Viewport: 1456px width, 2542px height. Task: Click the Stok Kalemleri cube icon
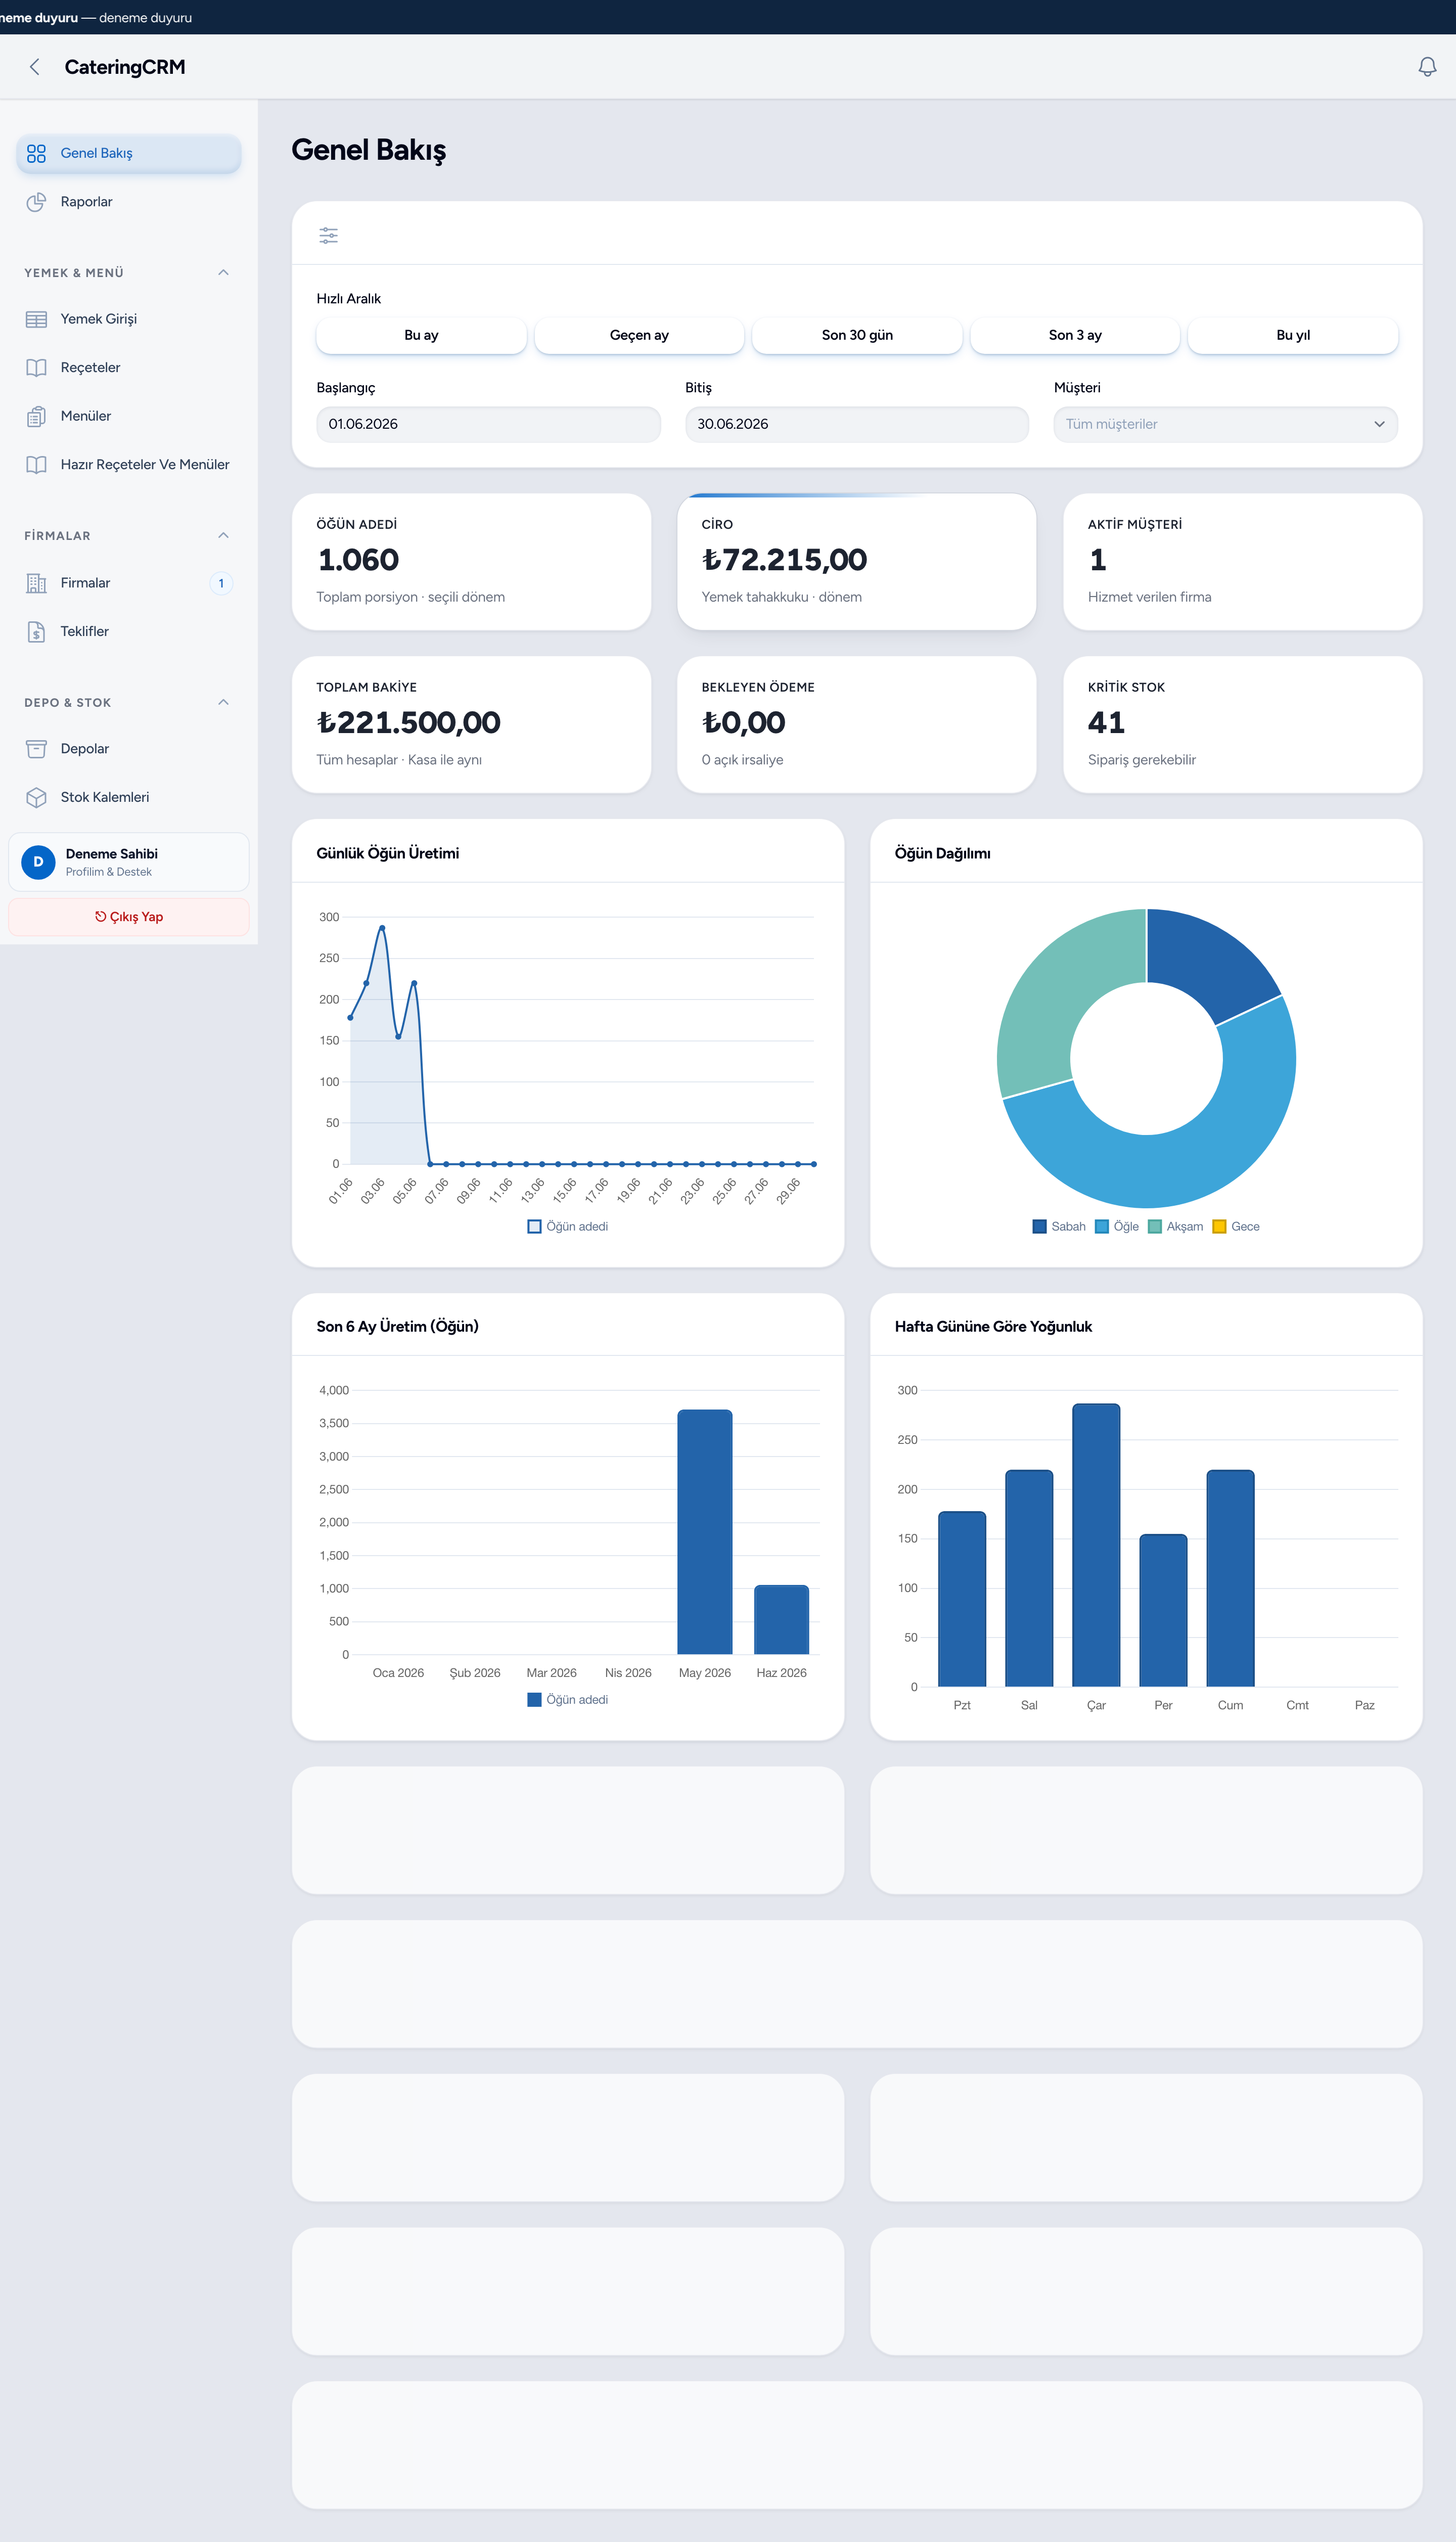click(x=36, y=797)
